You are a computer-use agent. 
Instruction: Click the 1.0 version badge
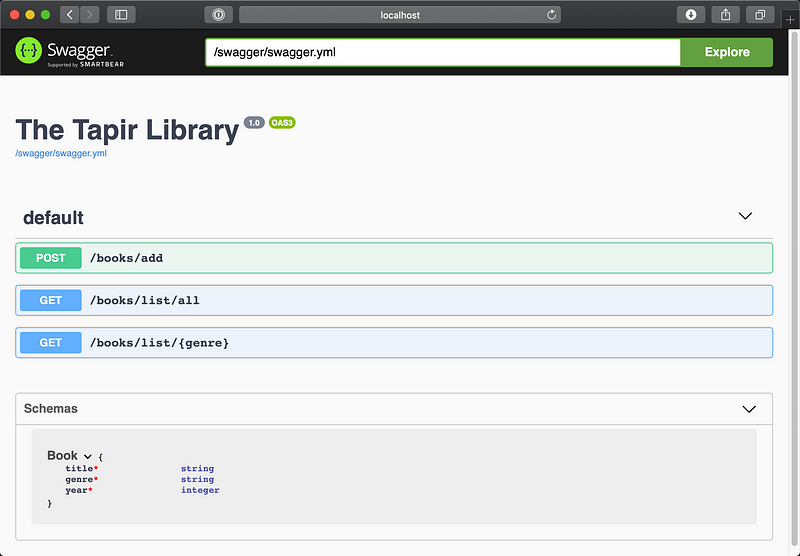click(x=254, y=122)
